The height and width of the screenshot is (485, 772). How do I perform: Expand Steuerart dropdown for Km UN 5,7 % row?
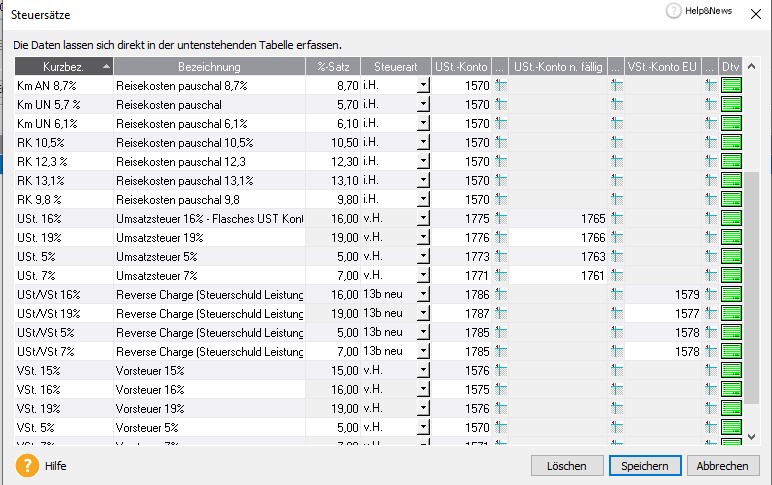(423, 105)
